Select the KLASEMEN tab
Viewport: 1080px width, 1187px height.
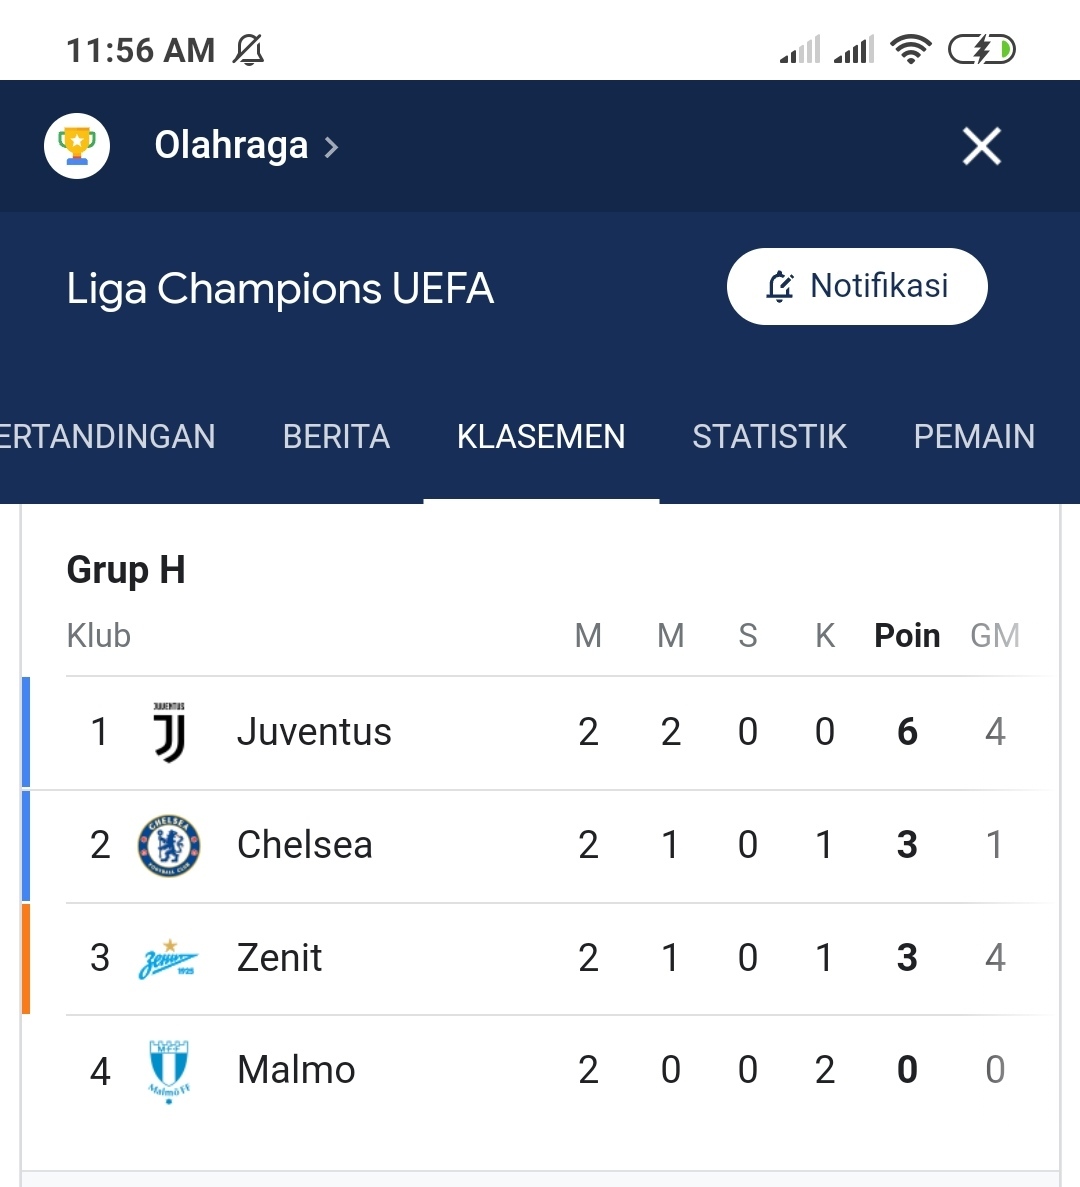pyautogui.click(x=541, y=437)
